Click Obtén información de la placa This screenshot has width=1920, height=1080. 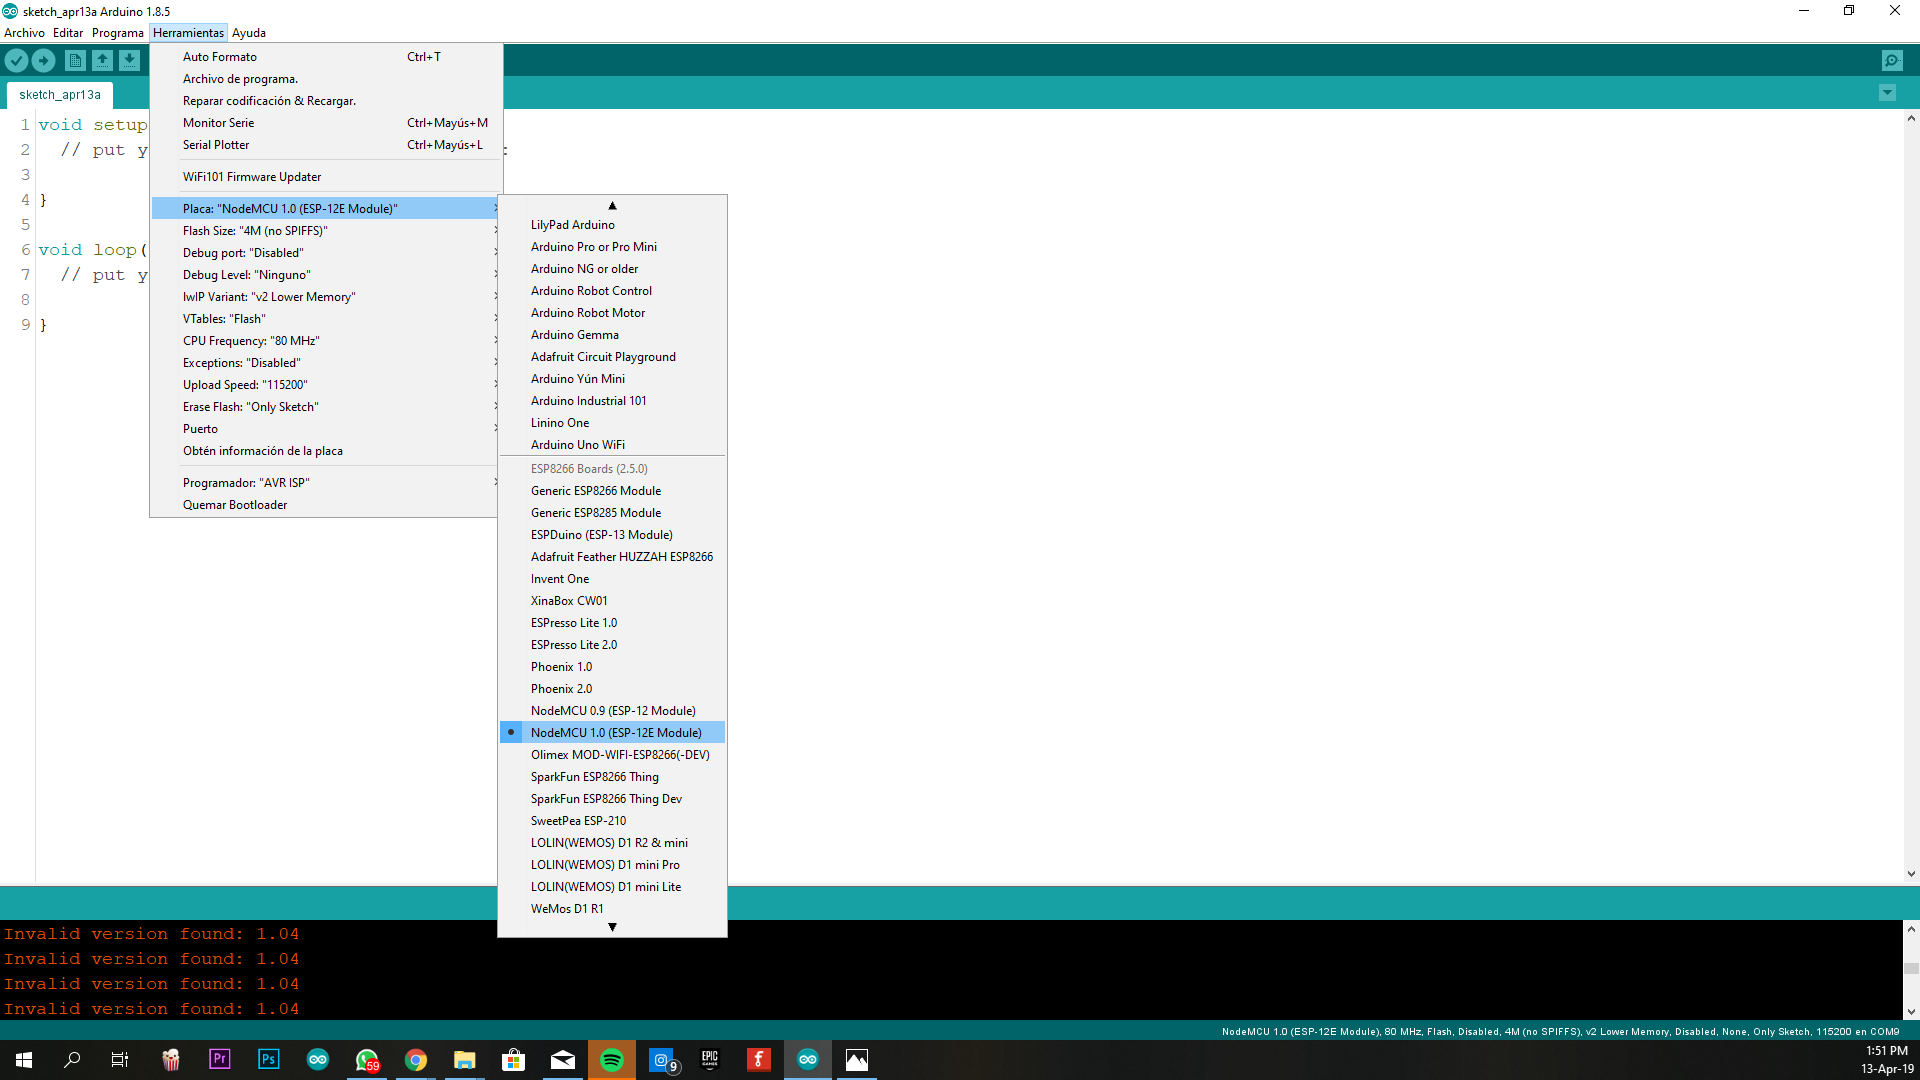[262, 451]
